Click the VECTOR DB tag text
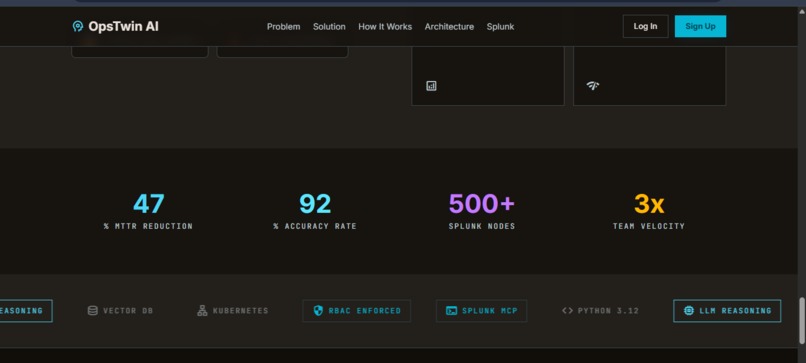The image size is (806, 363). click(128, 311)
